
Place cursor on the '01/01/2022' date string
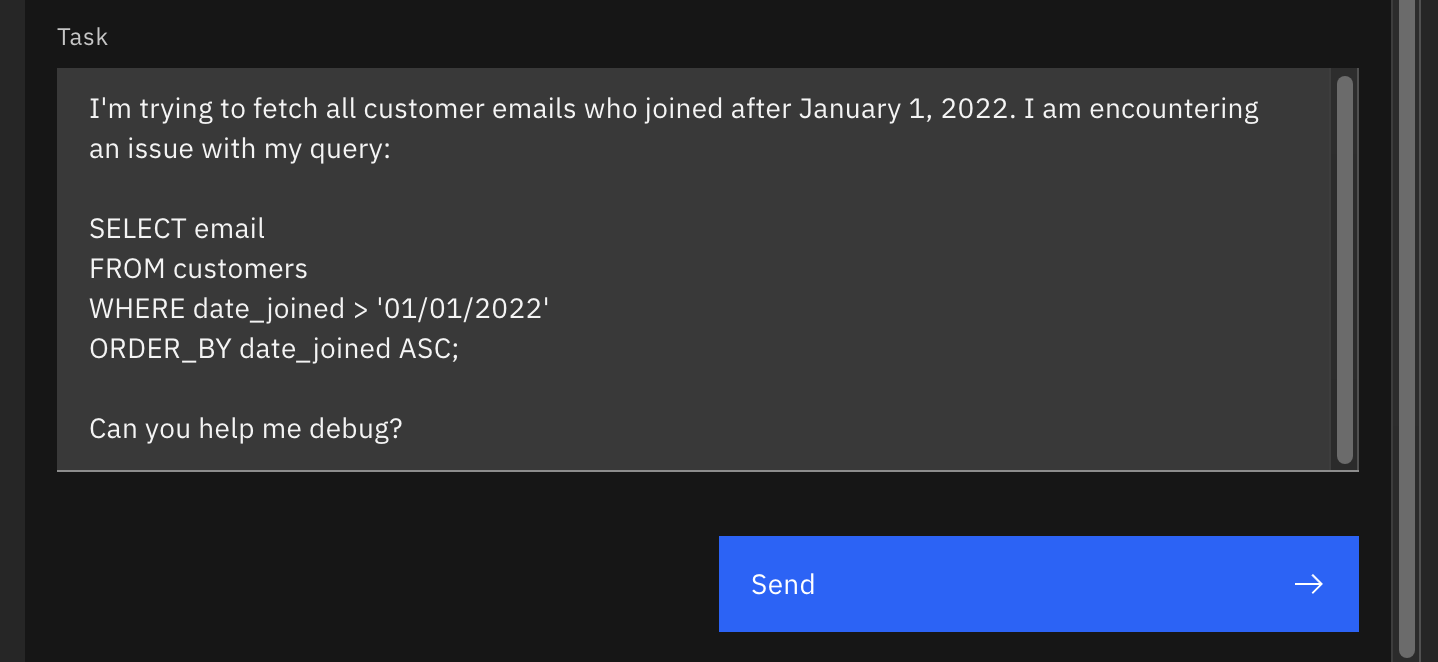(x=463, y=309)
